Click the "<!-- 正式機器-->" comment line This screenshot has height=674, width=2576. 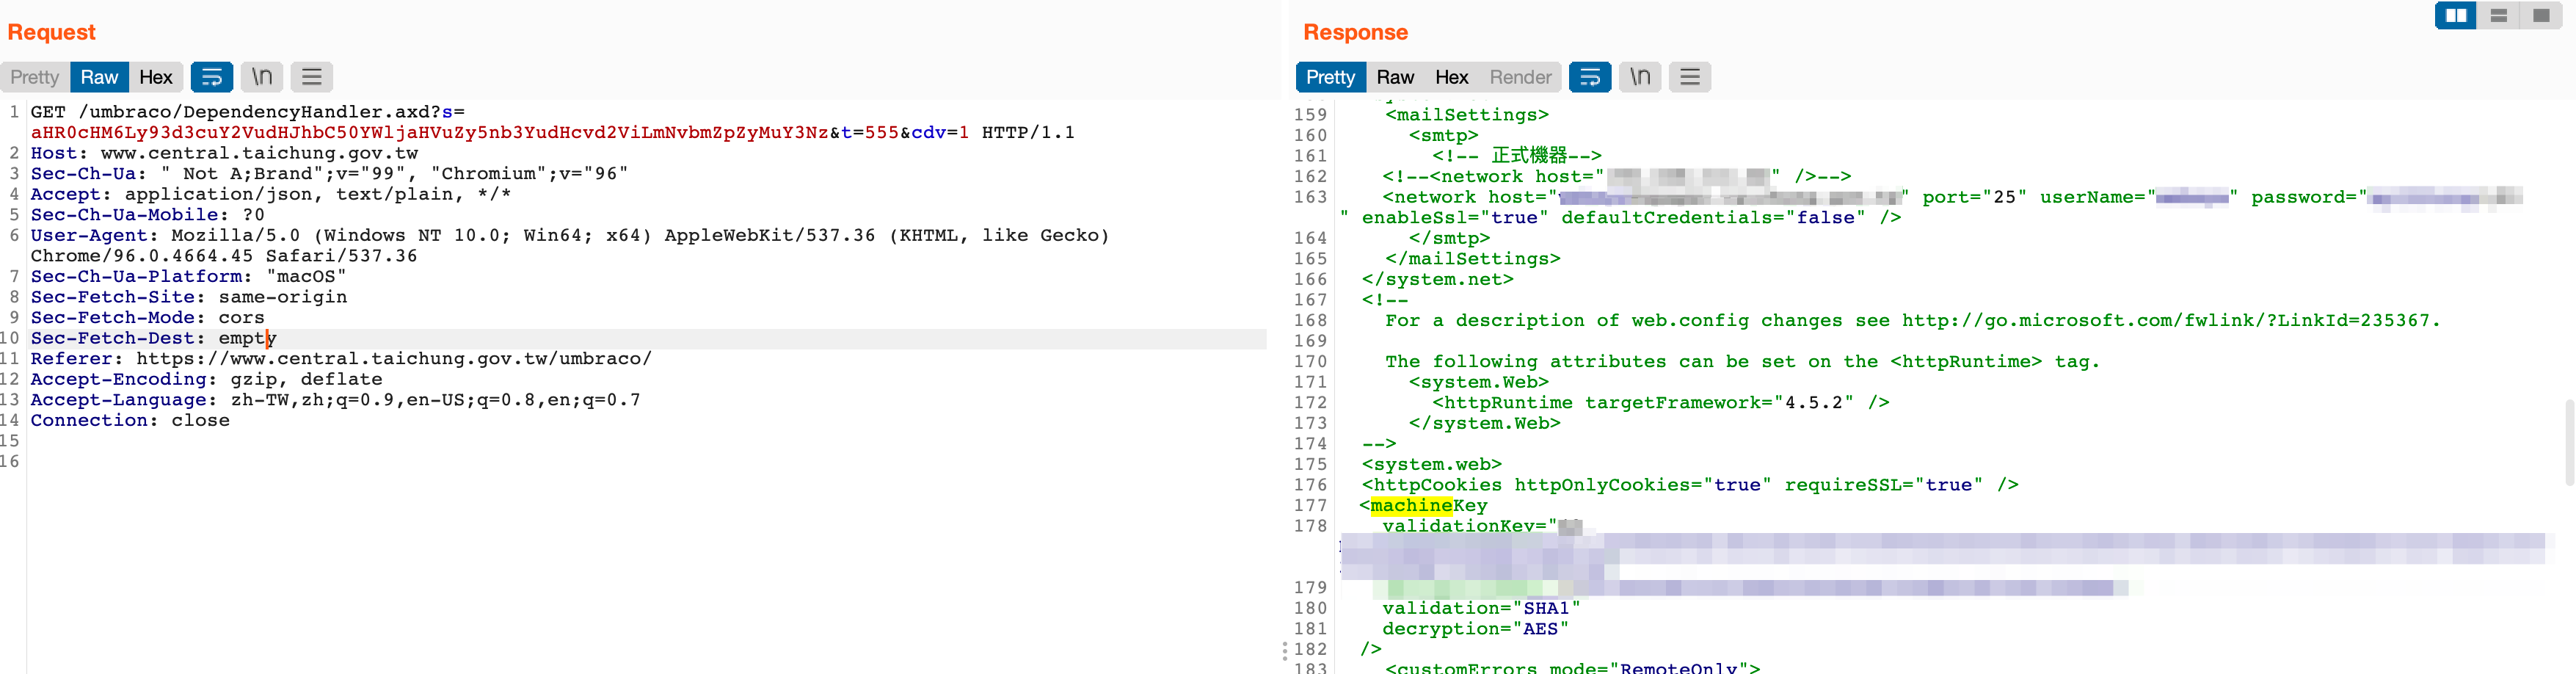point(1517,156)
